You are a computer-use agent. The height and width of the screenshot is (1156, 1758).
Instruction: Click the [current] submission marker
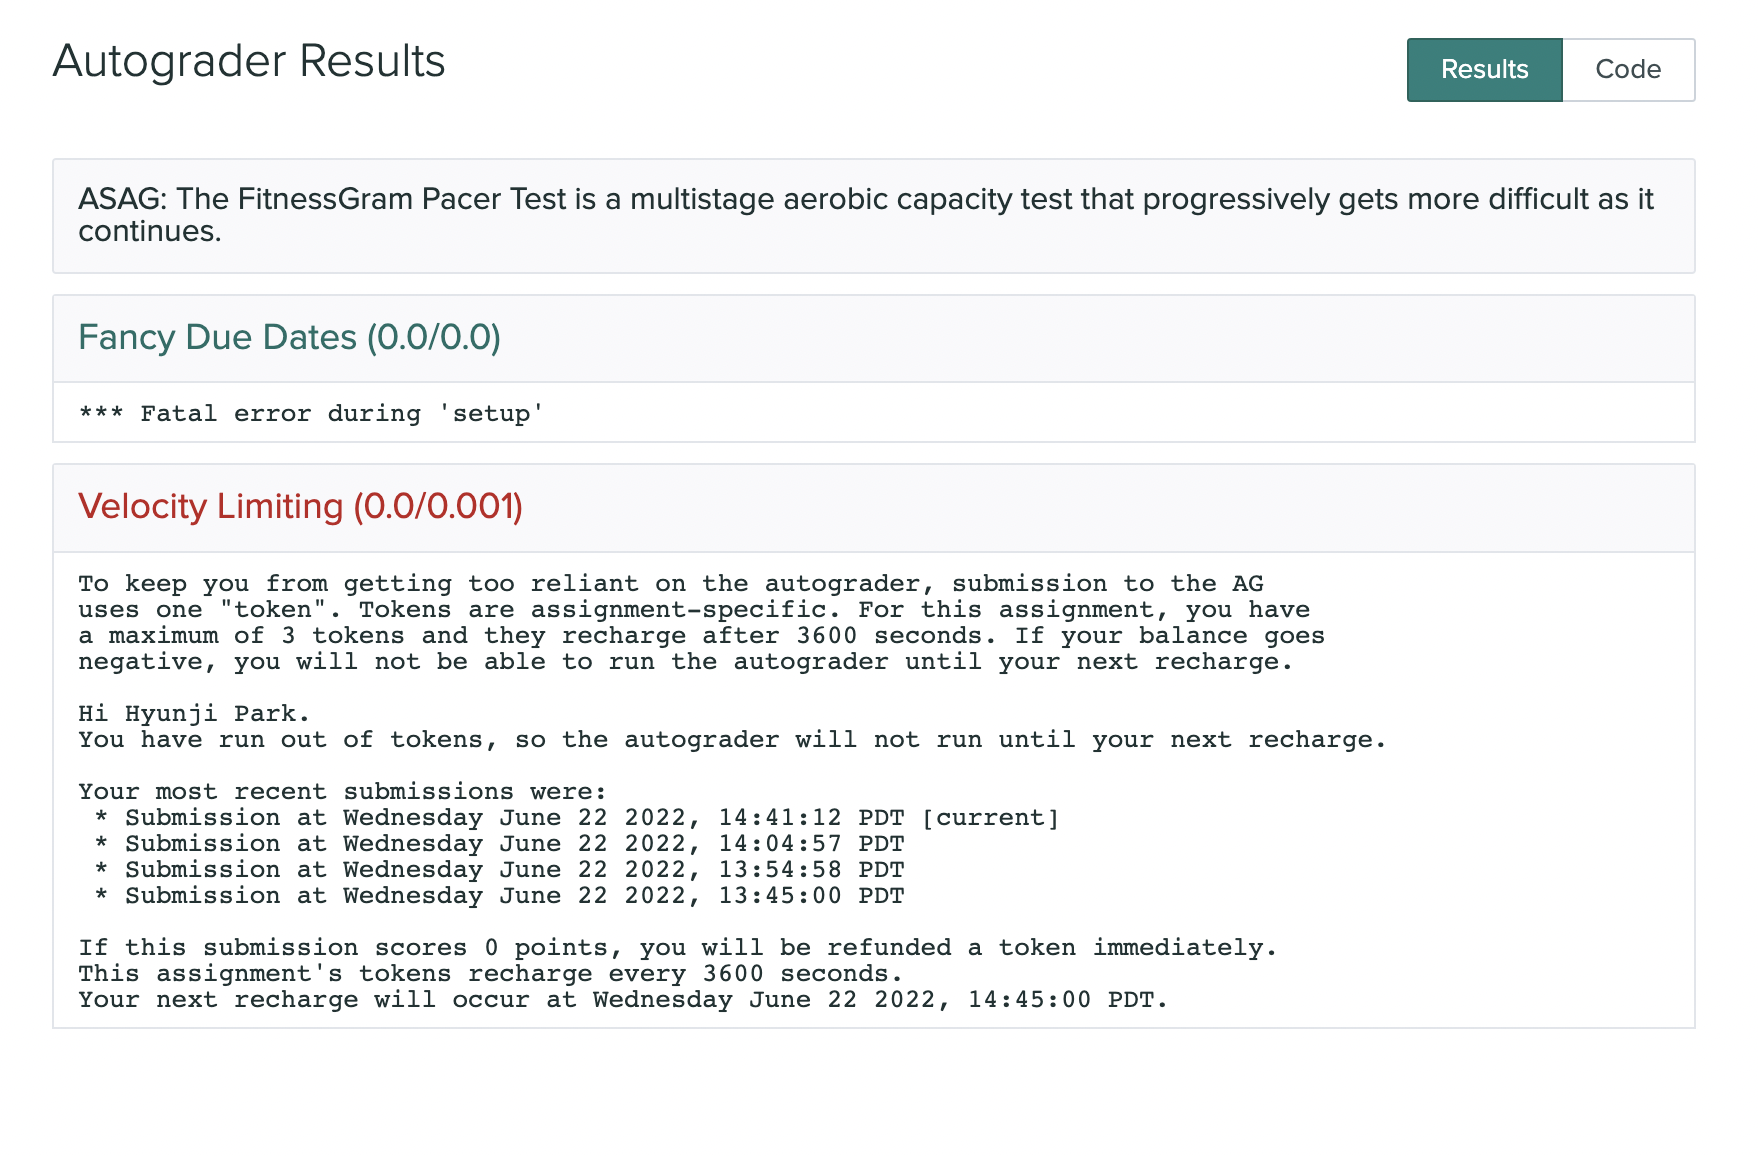(989, 818)
